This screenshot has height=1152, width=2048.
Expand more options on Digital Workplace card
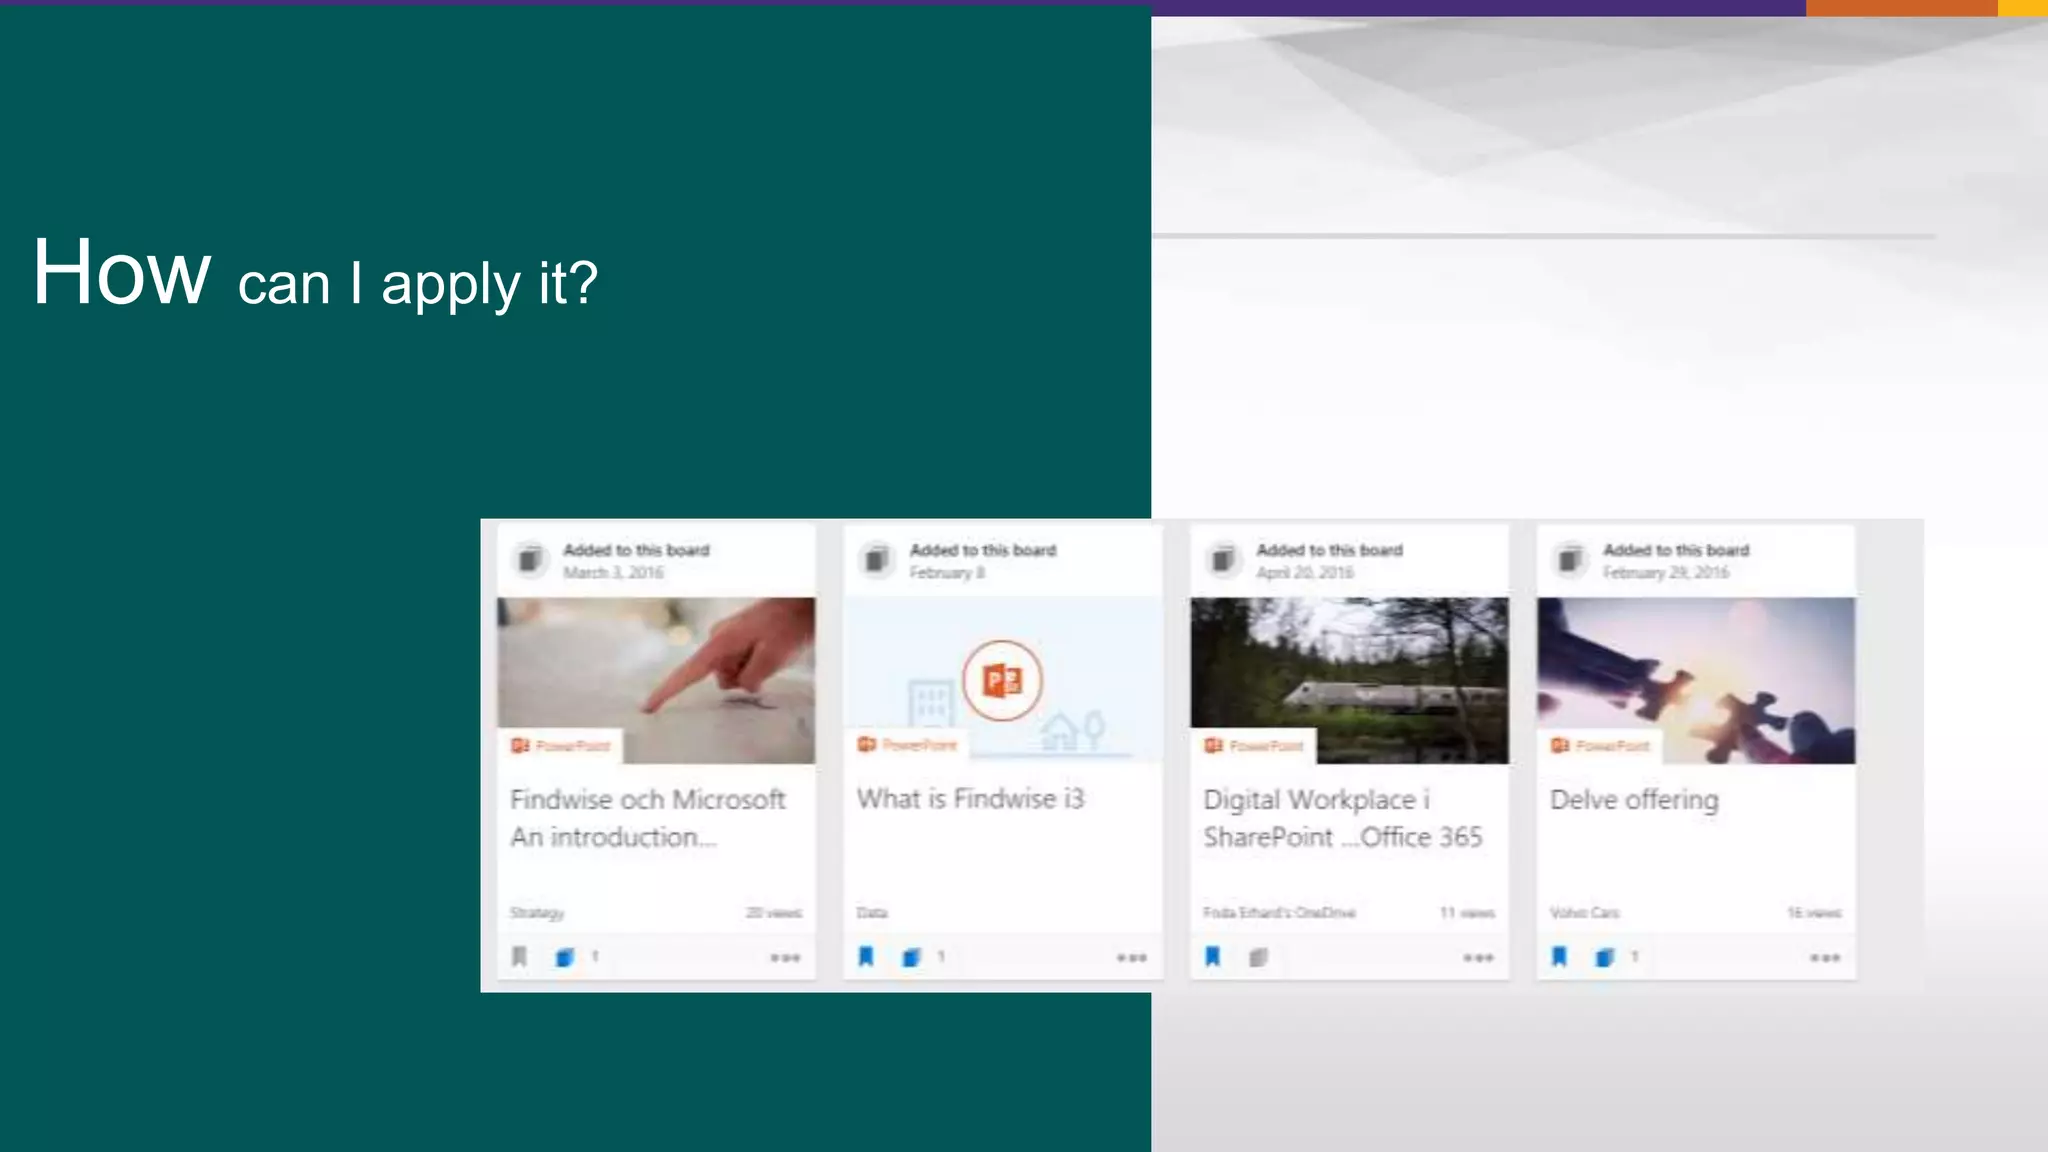1478,958
